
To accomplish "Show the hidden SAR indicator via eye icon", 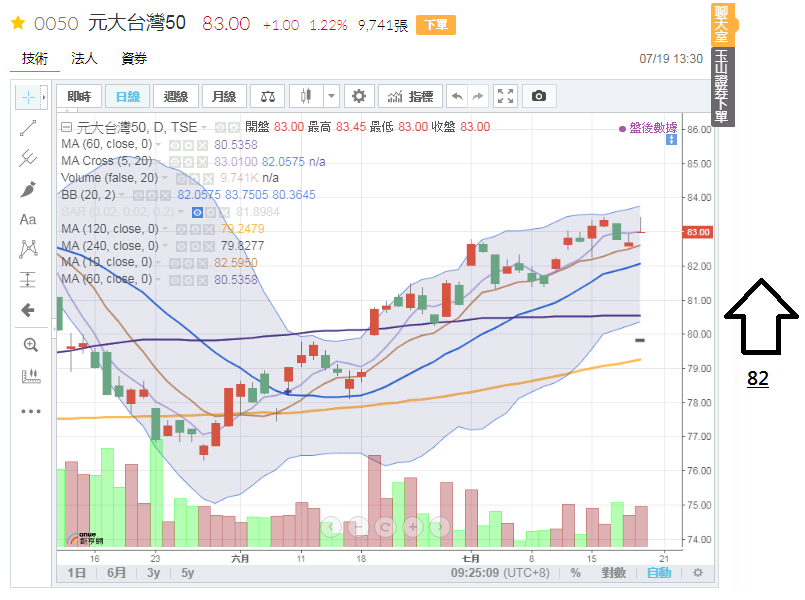I will (197, 212).
